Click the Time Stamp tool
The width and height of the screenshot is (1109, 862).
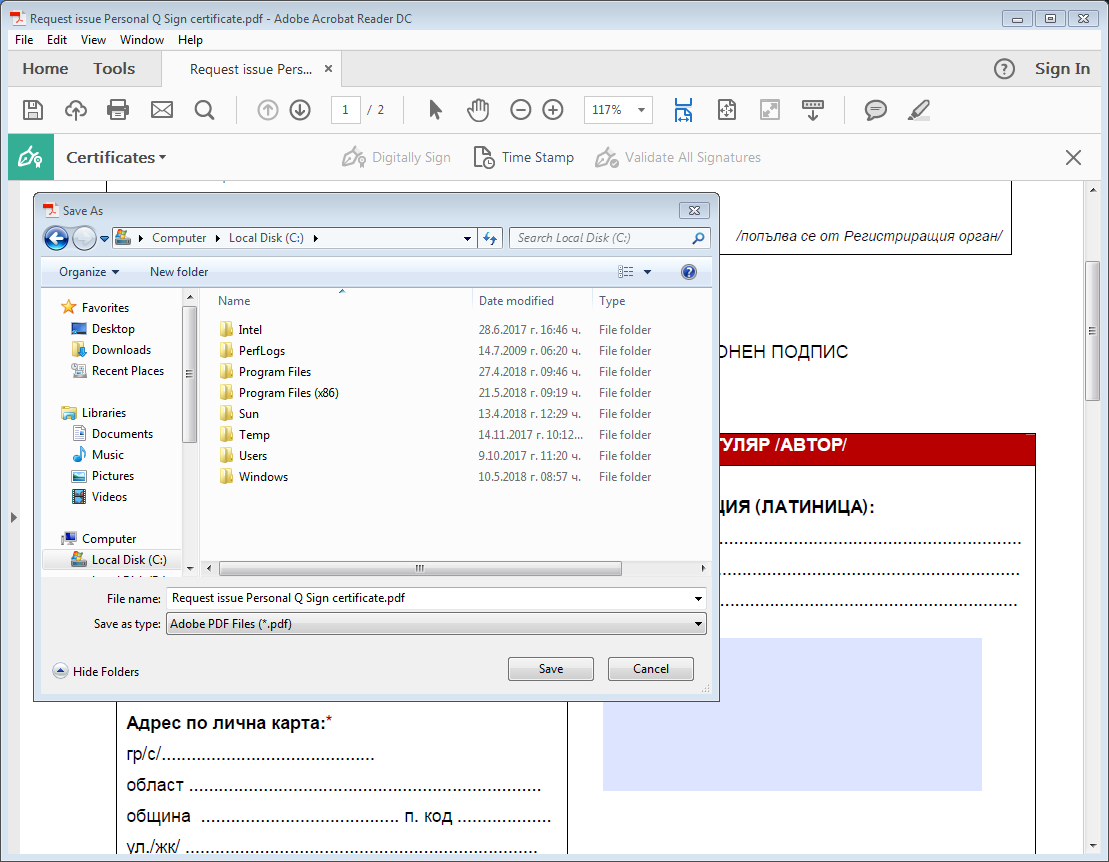(523, 157)
